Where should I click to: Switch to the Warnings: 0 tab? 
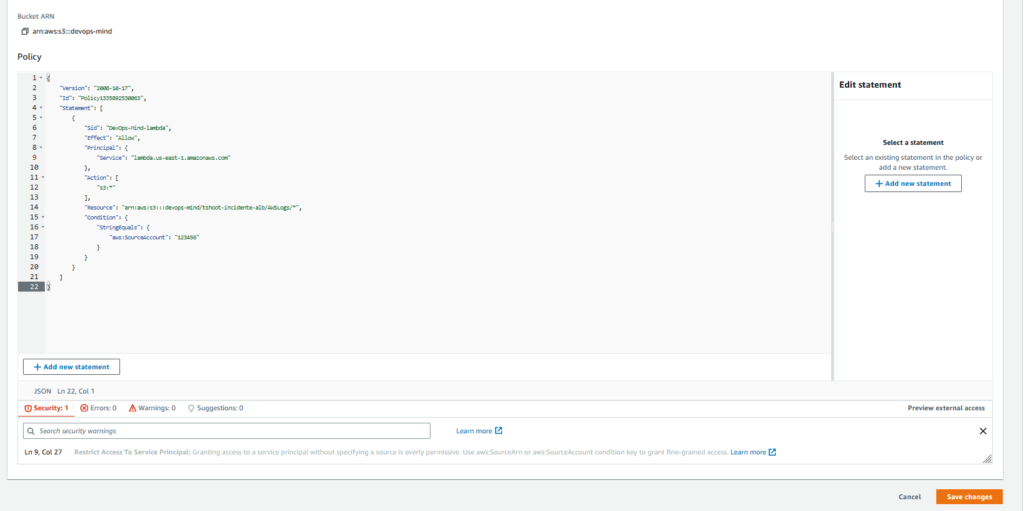click(152, 408)
